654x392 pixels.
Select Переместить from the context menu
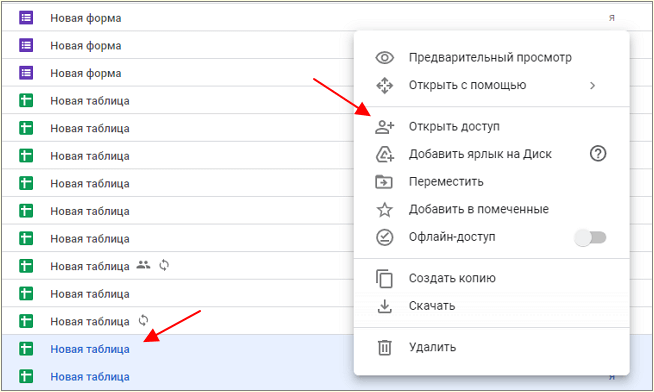pyautogui.click(x=491, y=182)
